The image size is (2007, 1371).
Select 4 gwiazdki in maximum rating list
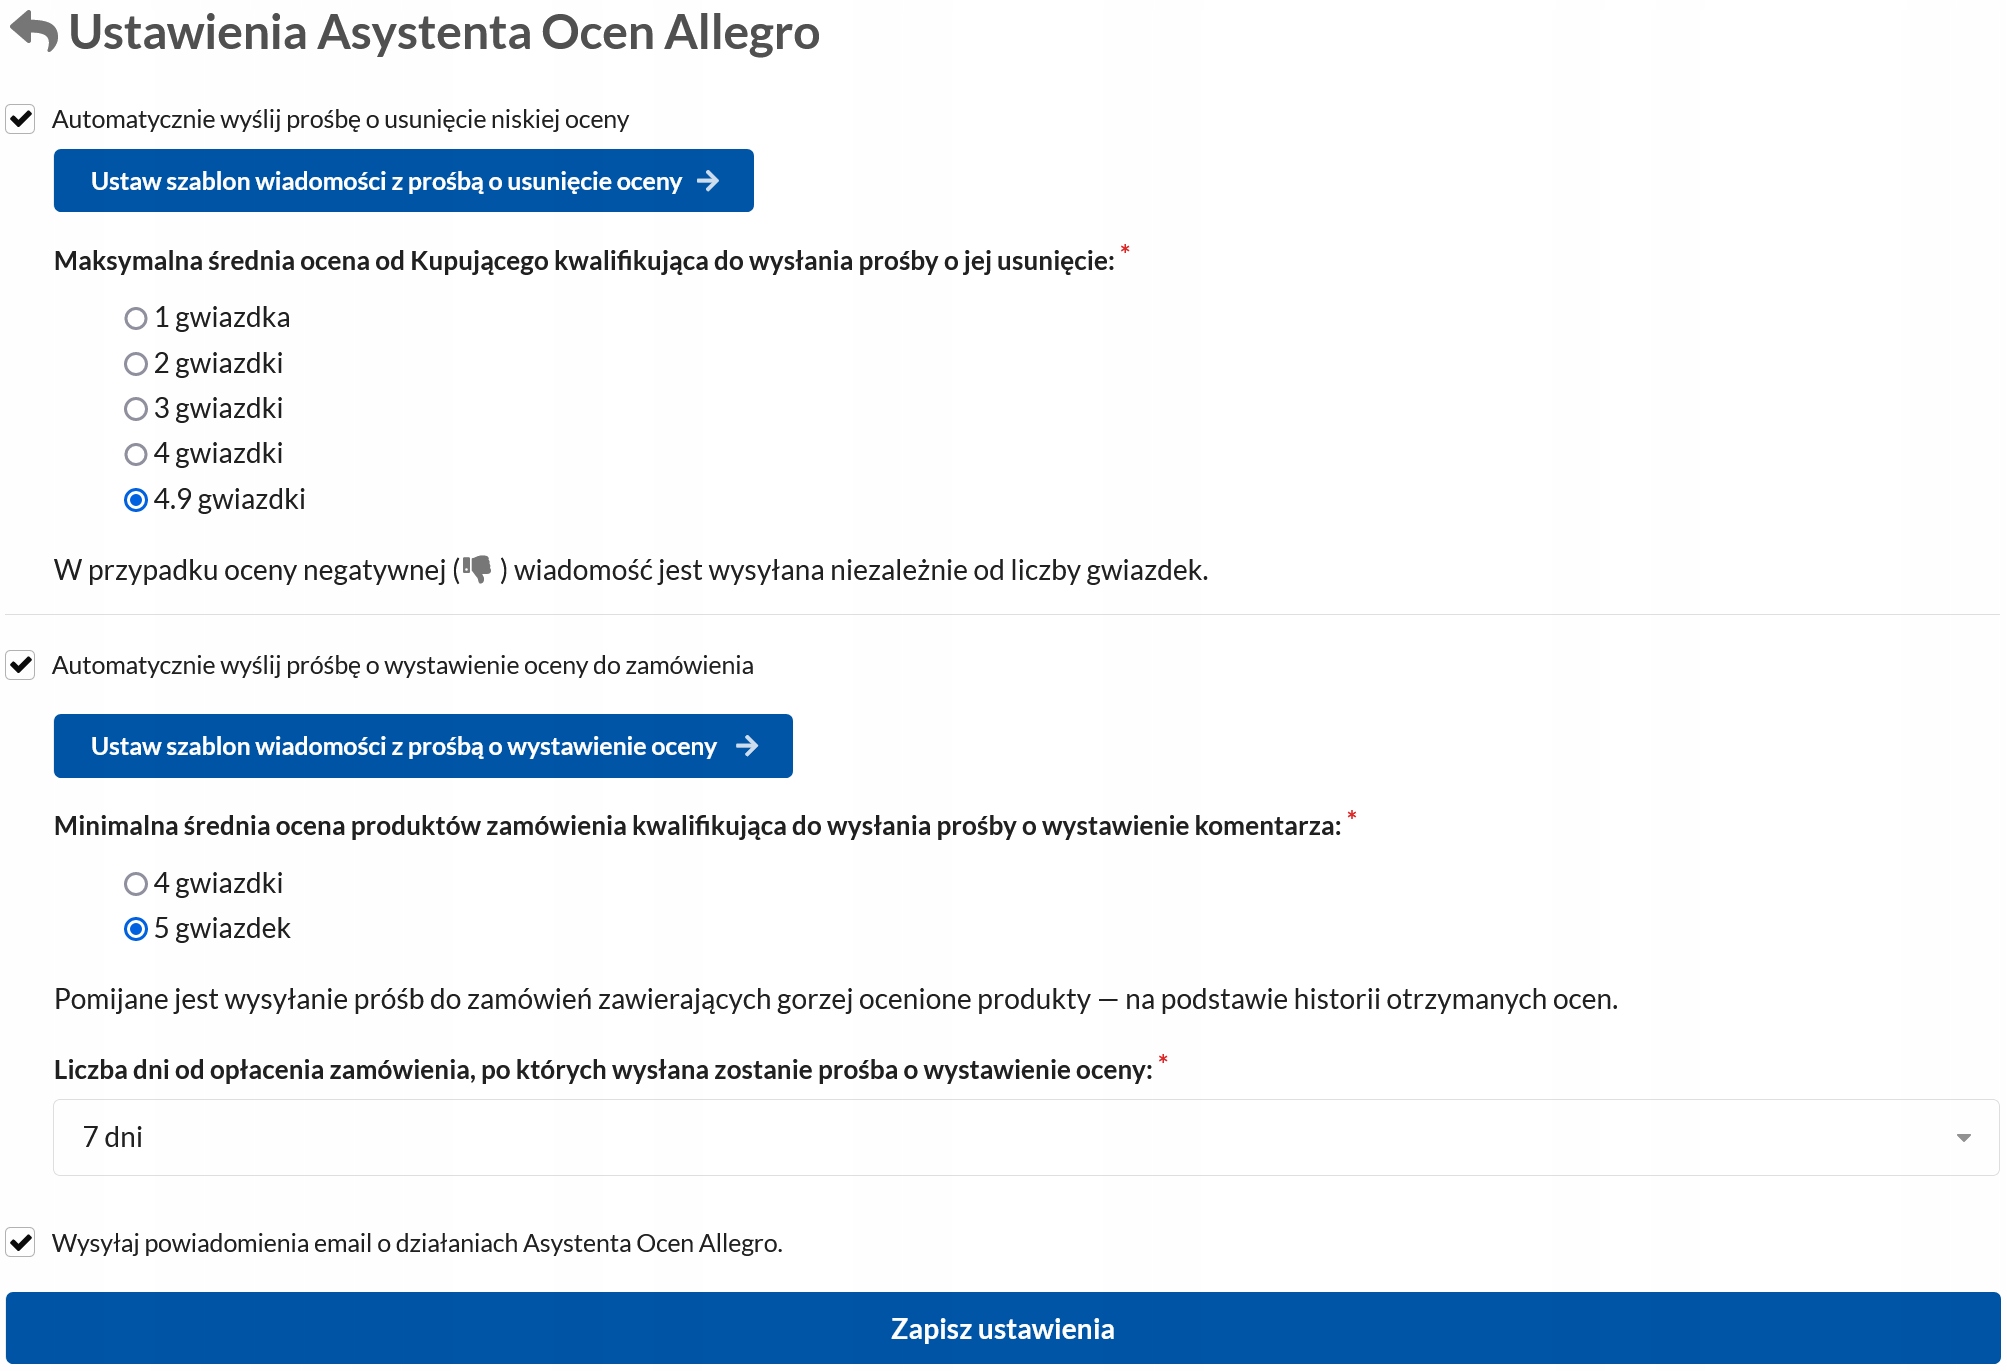(x=136, y=454)
